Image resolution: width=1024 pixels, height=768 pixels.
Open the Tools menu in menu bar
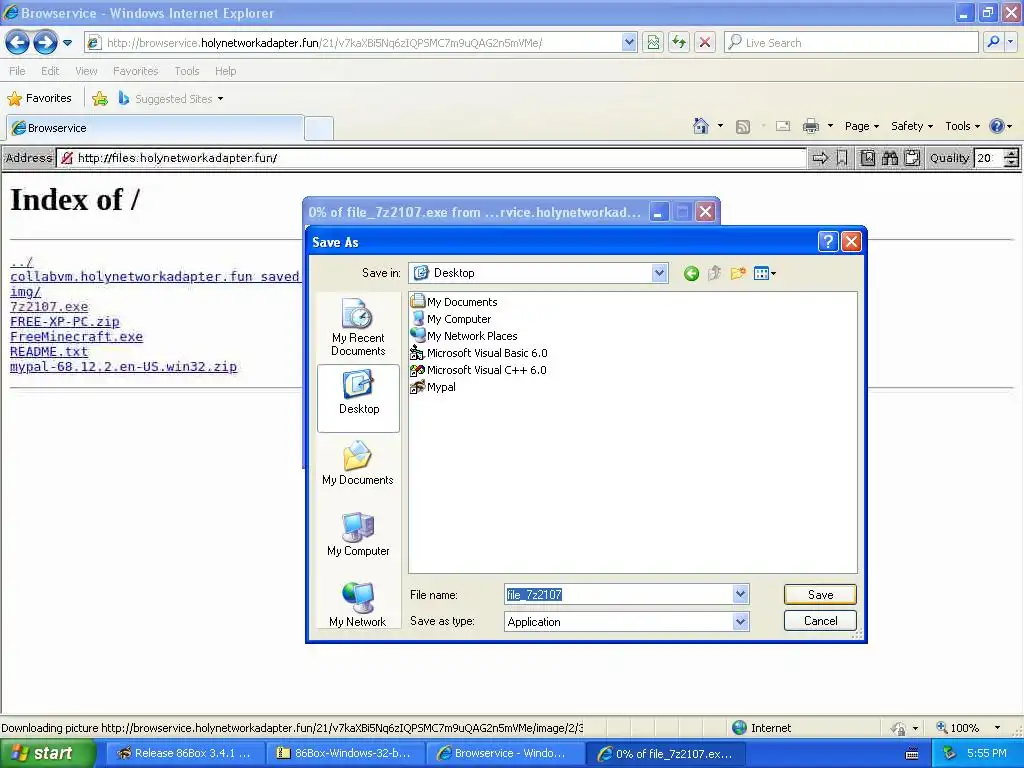187,71
